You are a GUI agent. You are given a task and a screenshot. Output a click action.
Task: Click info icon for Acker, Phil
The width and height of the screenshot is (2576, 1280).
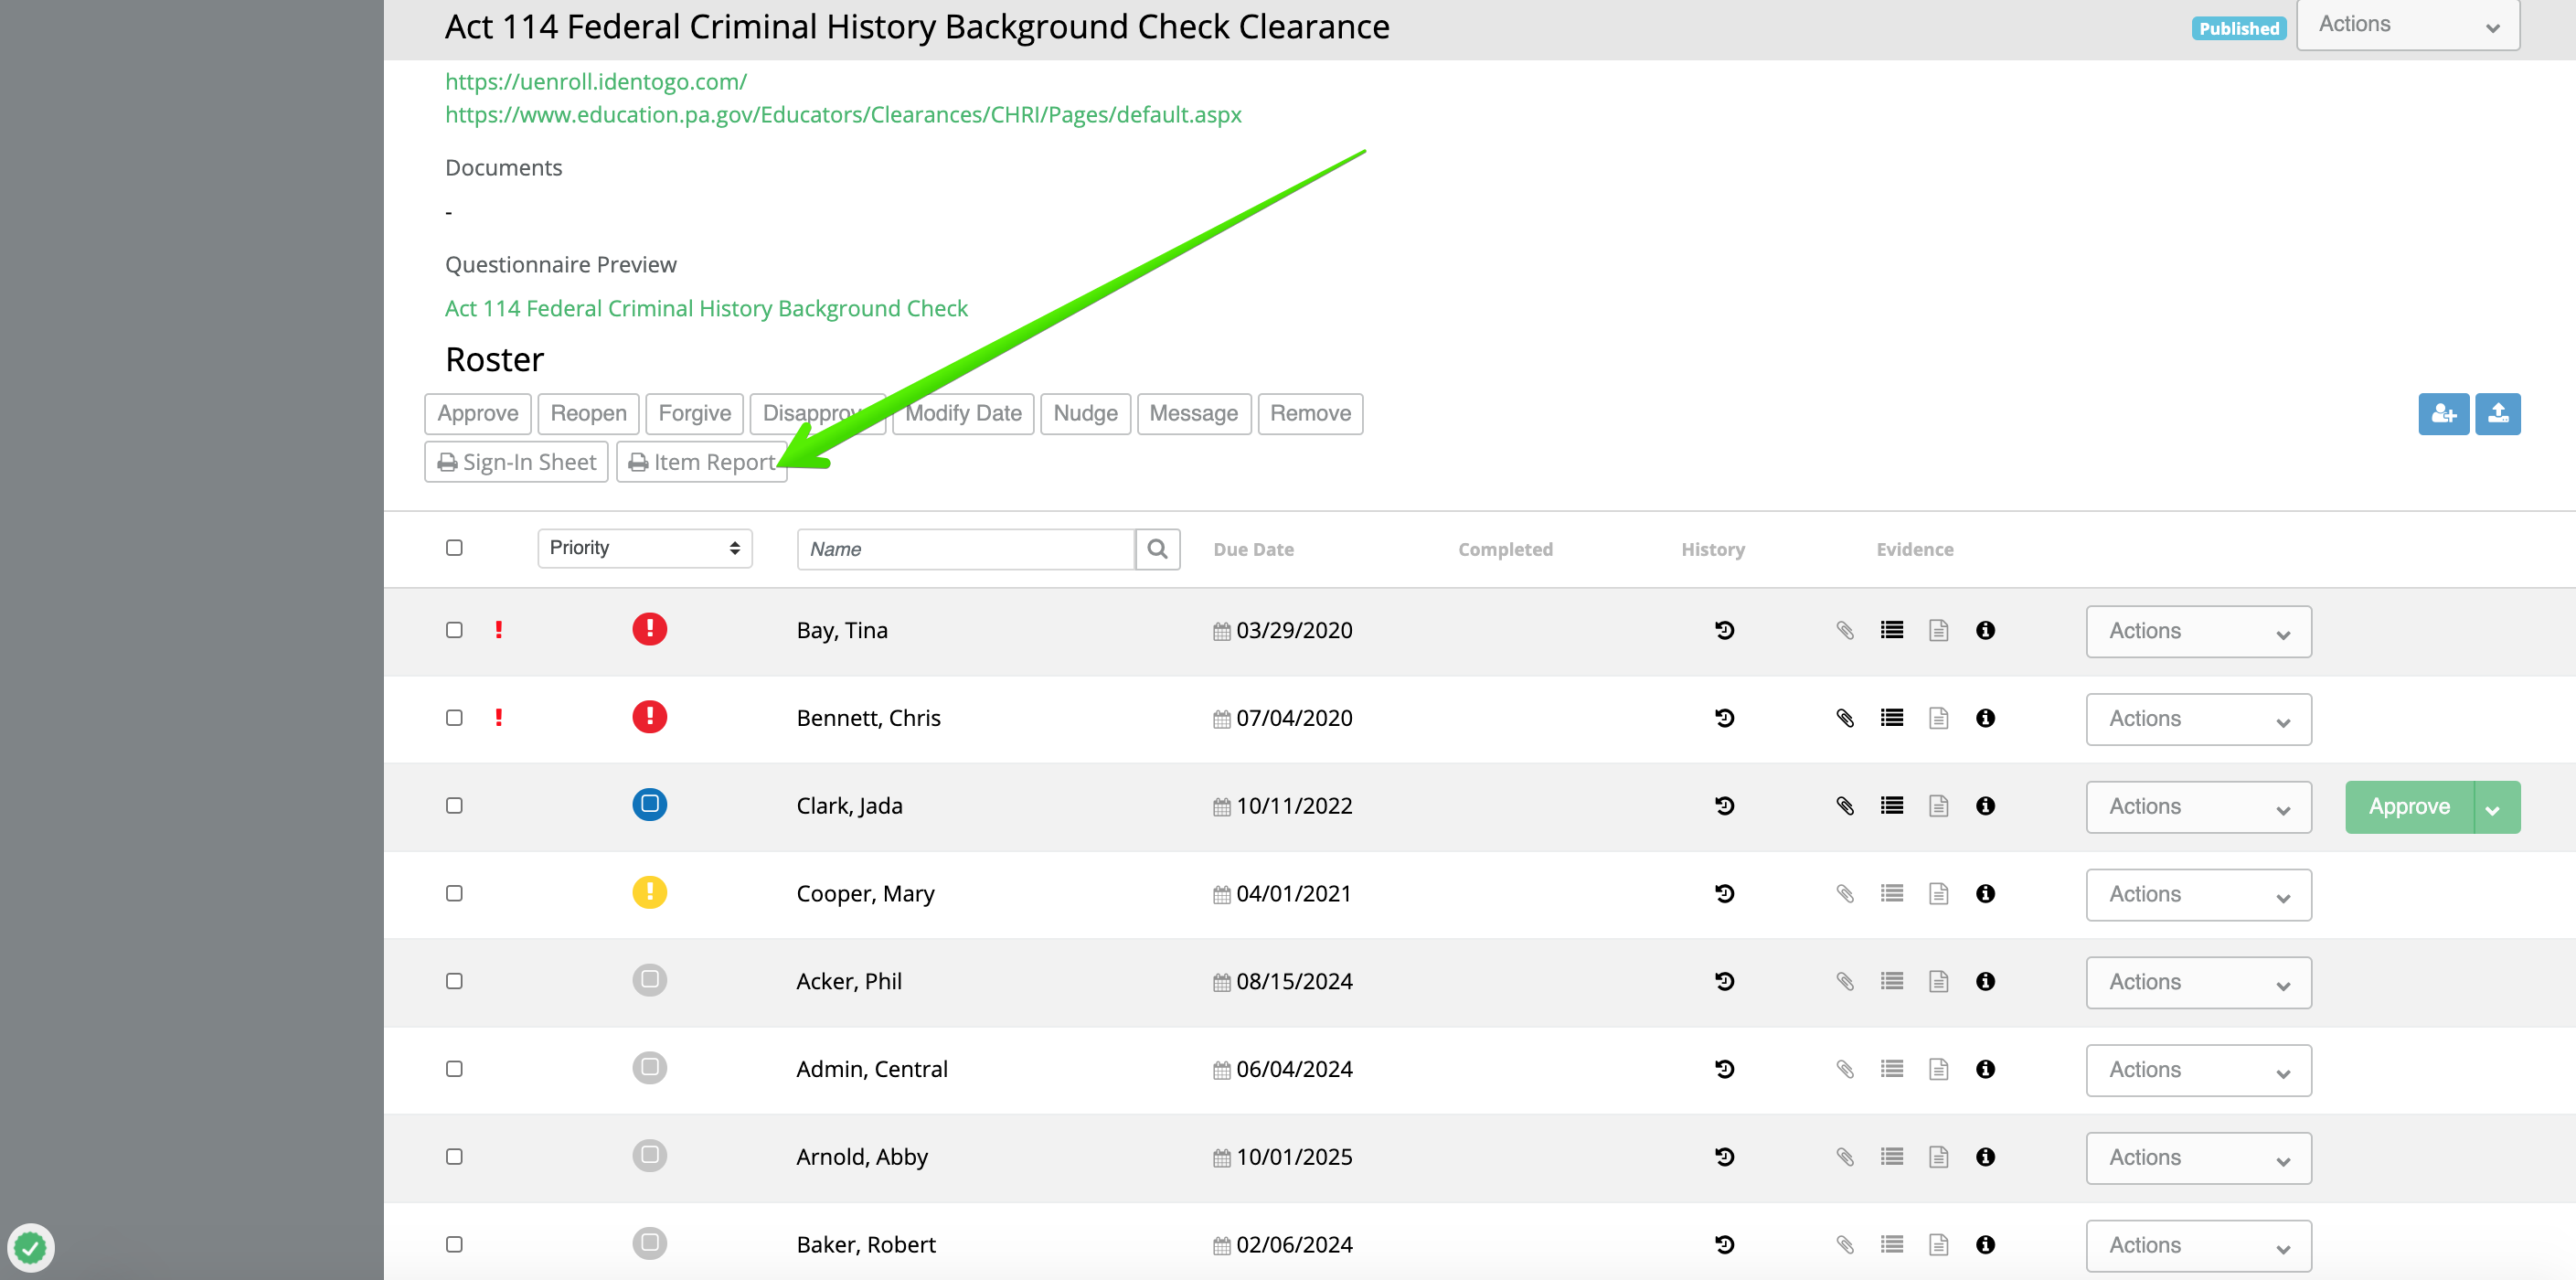click(x=1985, y=981)
